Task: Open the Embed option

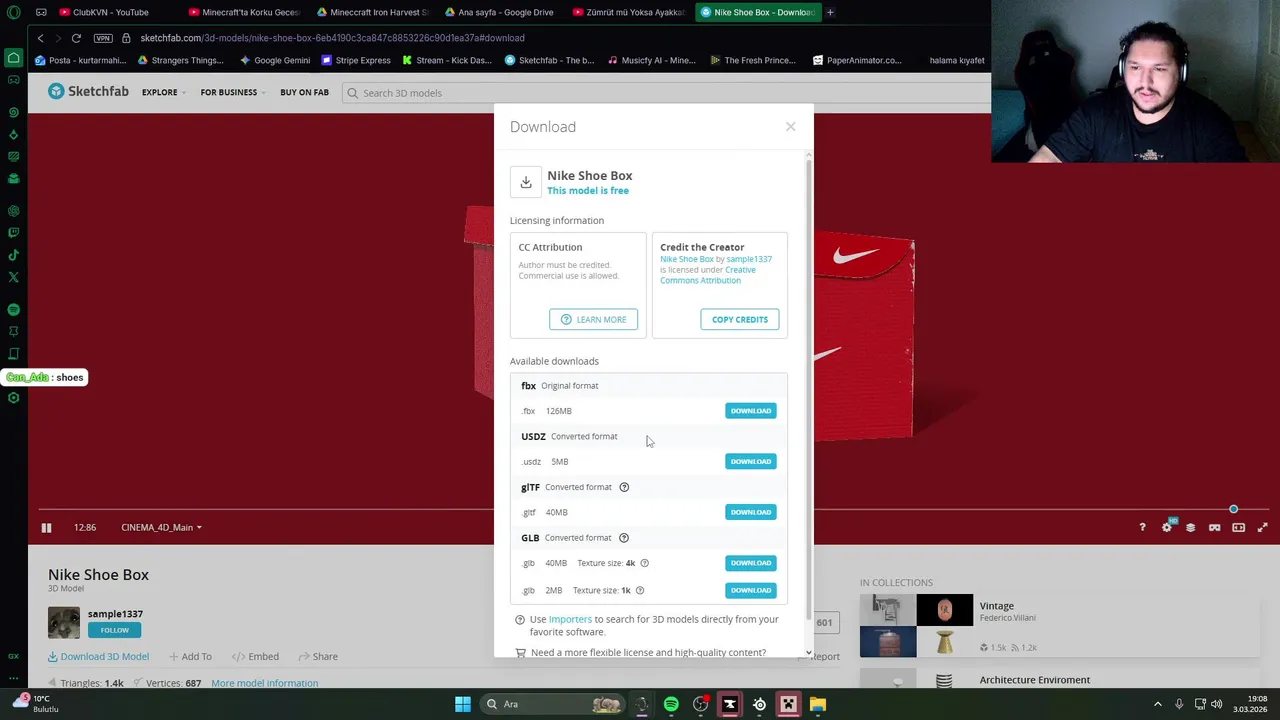Action: click(255, 656)
